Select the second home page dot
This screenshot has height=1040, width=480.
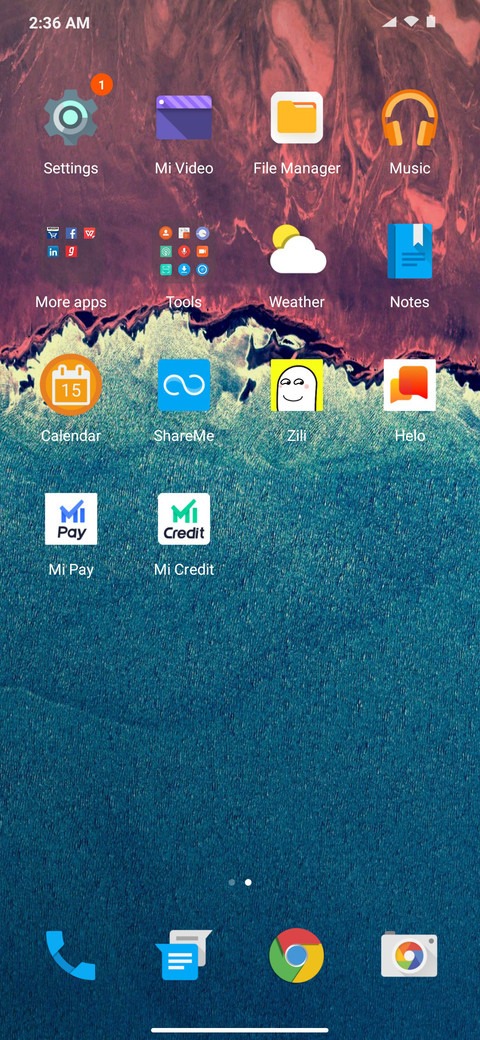pyautogui.click(x=248, y=883)
